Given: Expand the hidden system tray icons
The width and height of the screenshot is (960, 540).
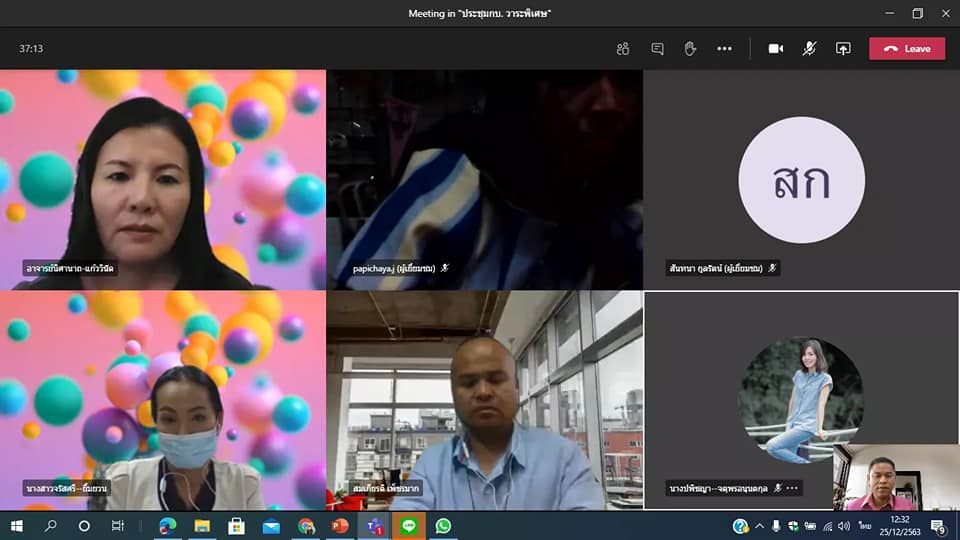Looking at the screenshot, I should [759, 525].
